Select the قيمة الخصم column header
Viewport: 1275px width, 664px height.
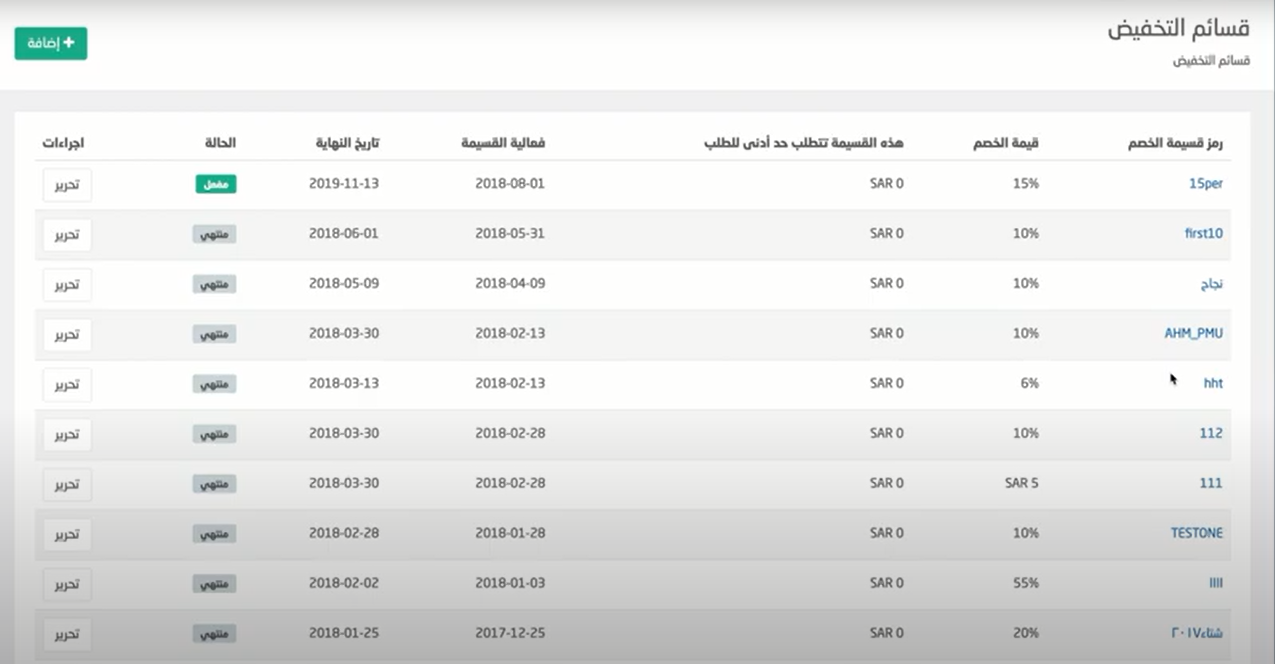click(x=1006, y=143)
